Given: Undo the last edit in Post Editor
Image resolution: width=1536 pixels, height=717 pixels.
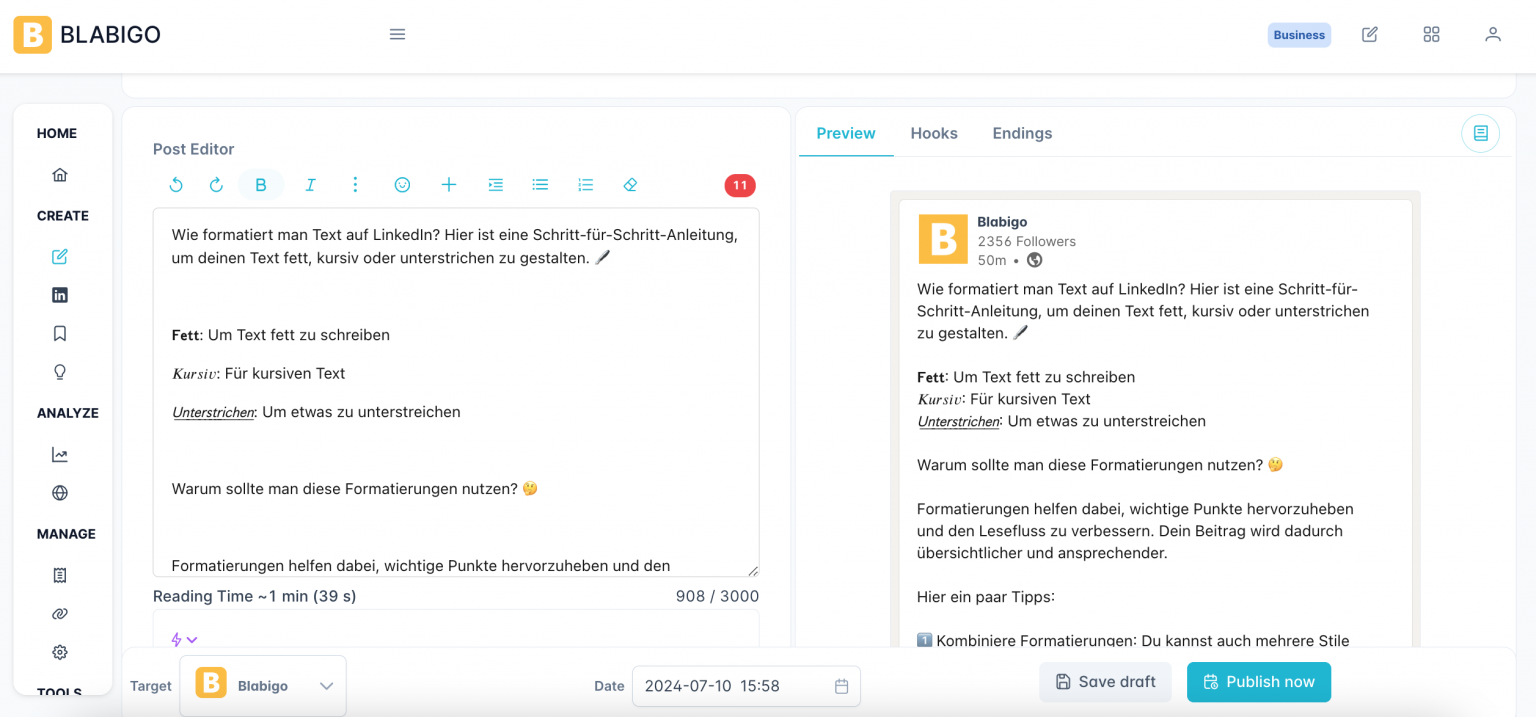Looking at the screenshot, I should pyautogui.click(x=177, y=185).
